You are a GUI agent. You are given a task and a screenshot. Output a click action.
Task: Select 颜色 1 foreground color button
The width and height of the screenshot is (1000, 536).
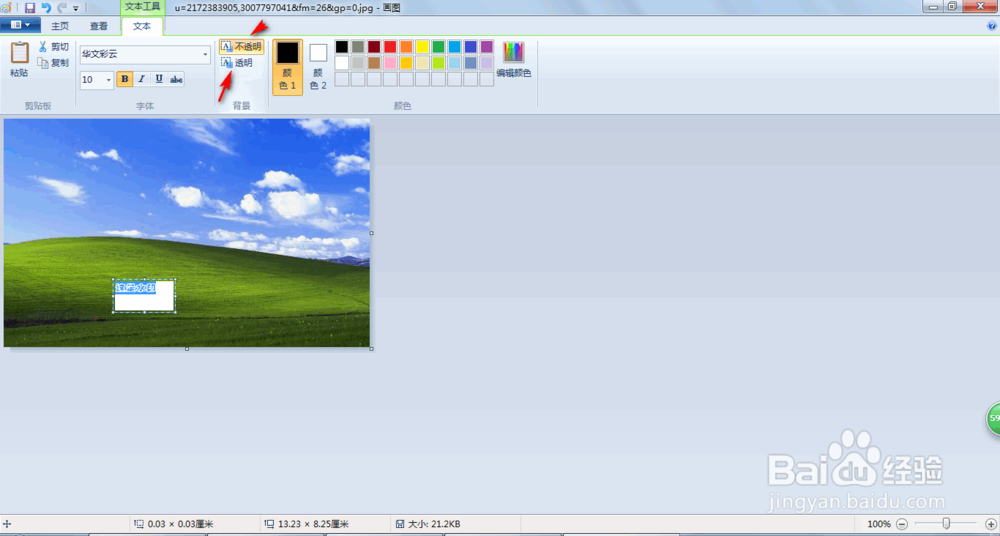pos(288,67)
